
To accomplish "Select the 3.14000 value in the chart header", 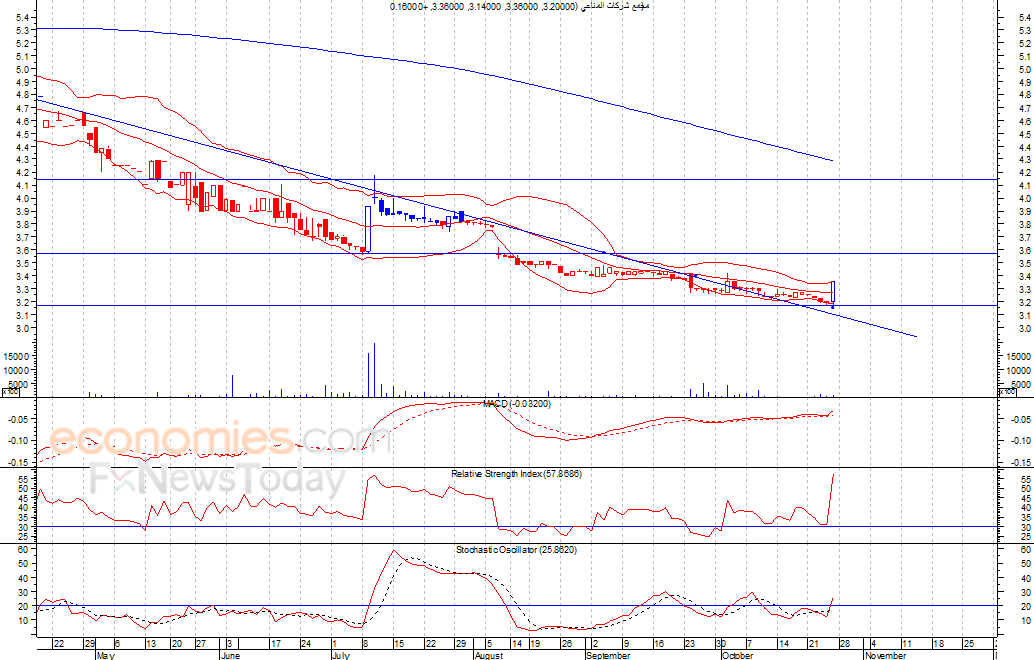I will (x=485, y=7).
